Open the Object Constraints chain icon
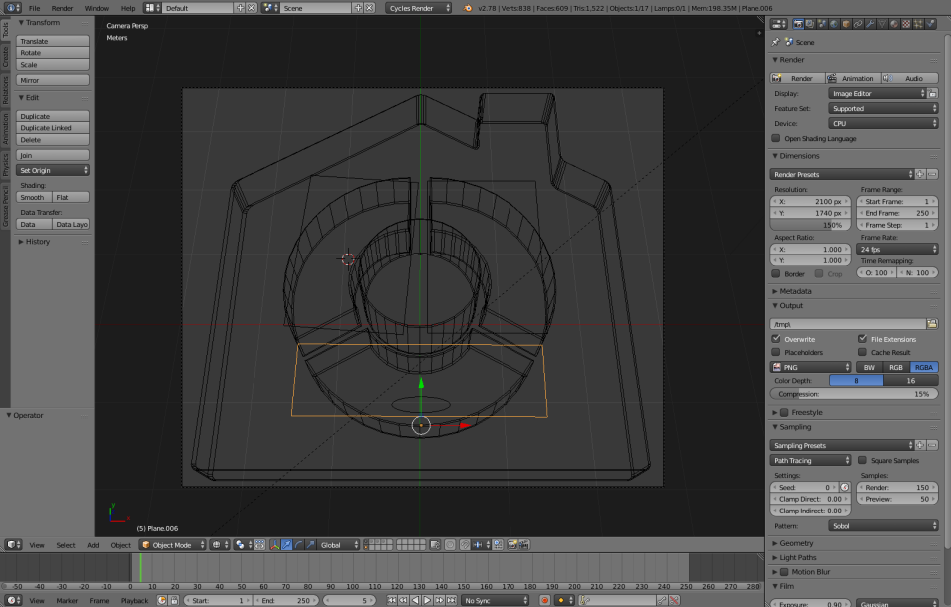Image resolution: width=951 pixels, height=607 pixels. tap(857, 23)
